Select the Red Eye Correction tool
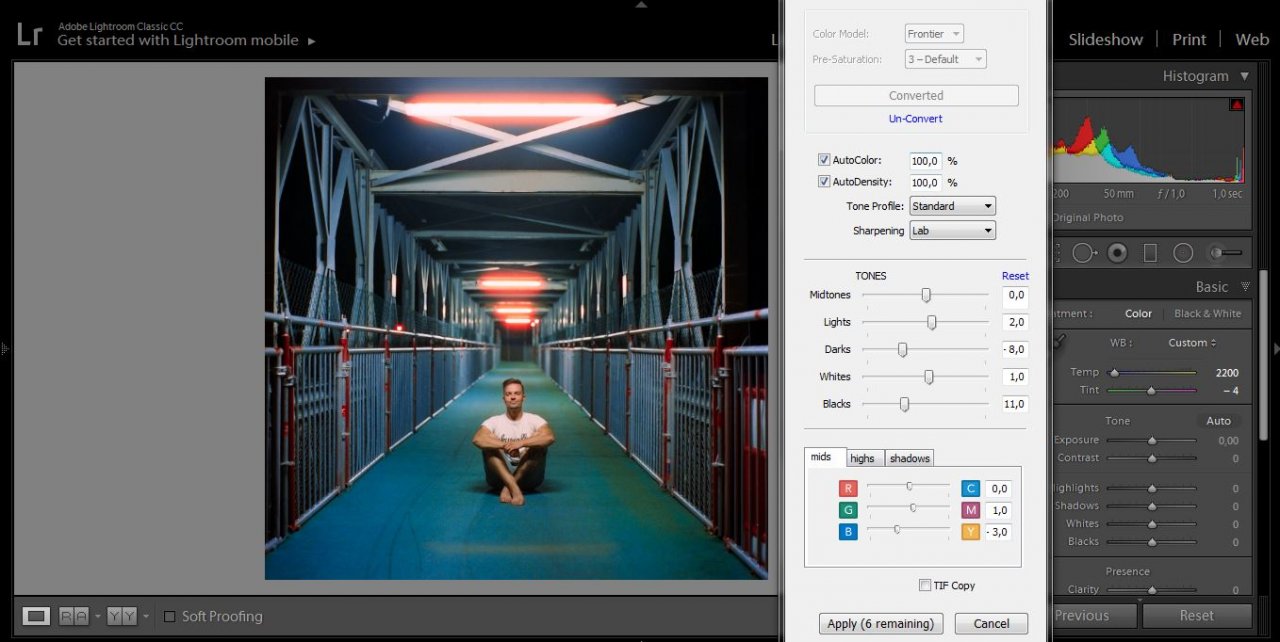Screen dimensions: 1280x642 click(x=1117, y=253)
